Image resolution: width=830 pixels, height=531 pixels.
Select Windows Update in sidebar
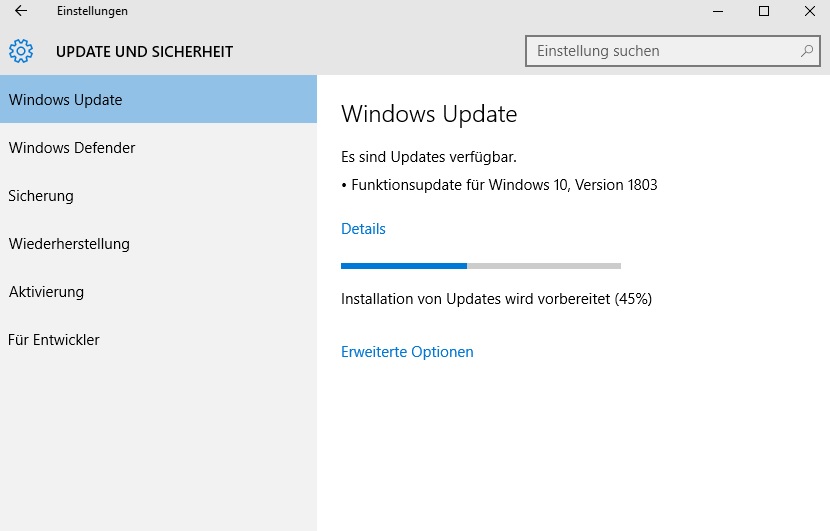[158, 99]
